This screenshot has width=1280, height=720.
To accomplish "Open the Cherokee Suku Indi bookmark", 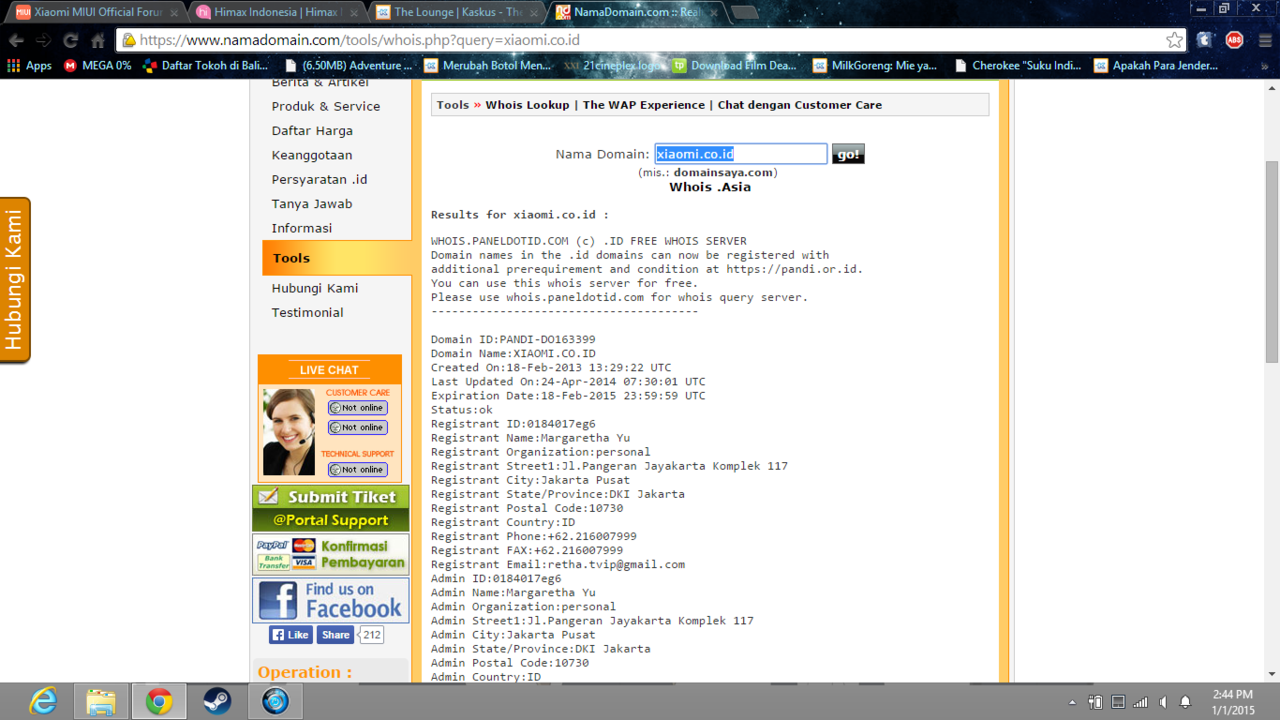I will pyautogui.click(x=1017, y=66).
